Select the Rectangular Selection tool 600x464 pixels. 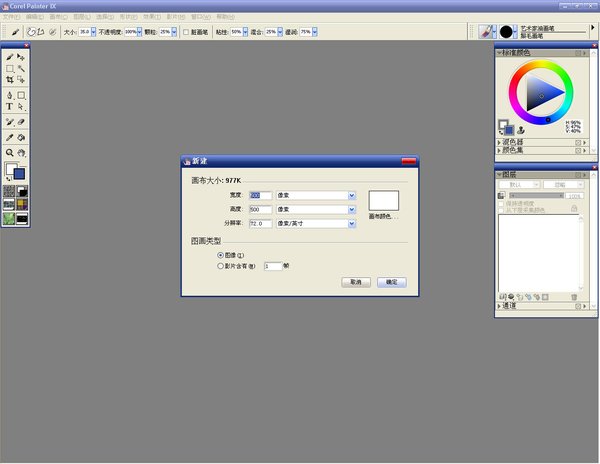click(x=10, y=69)
